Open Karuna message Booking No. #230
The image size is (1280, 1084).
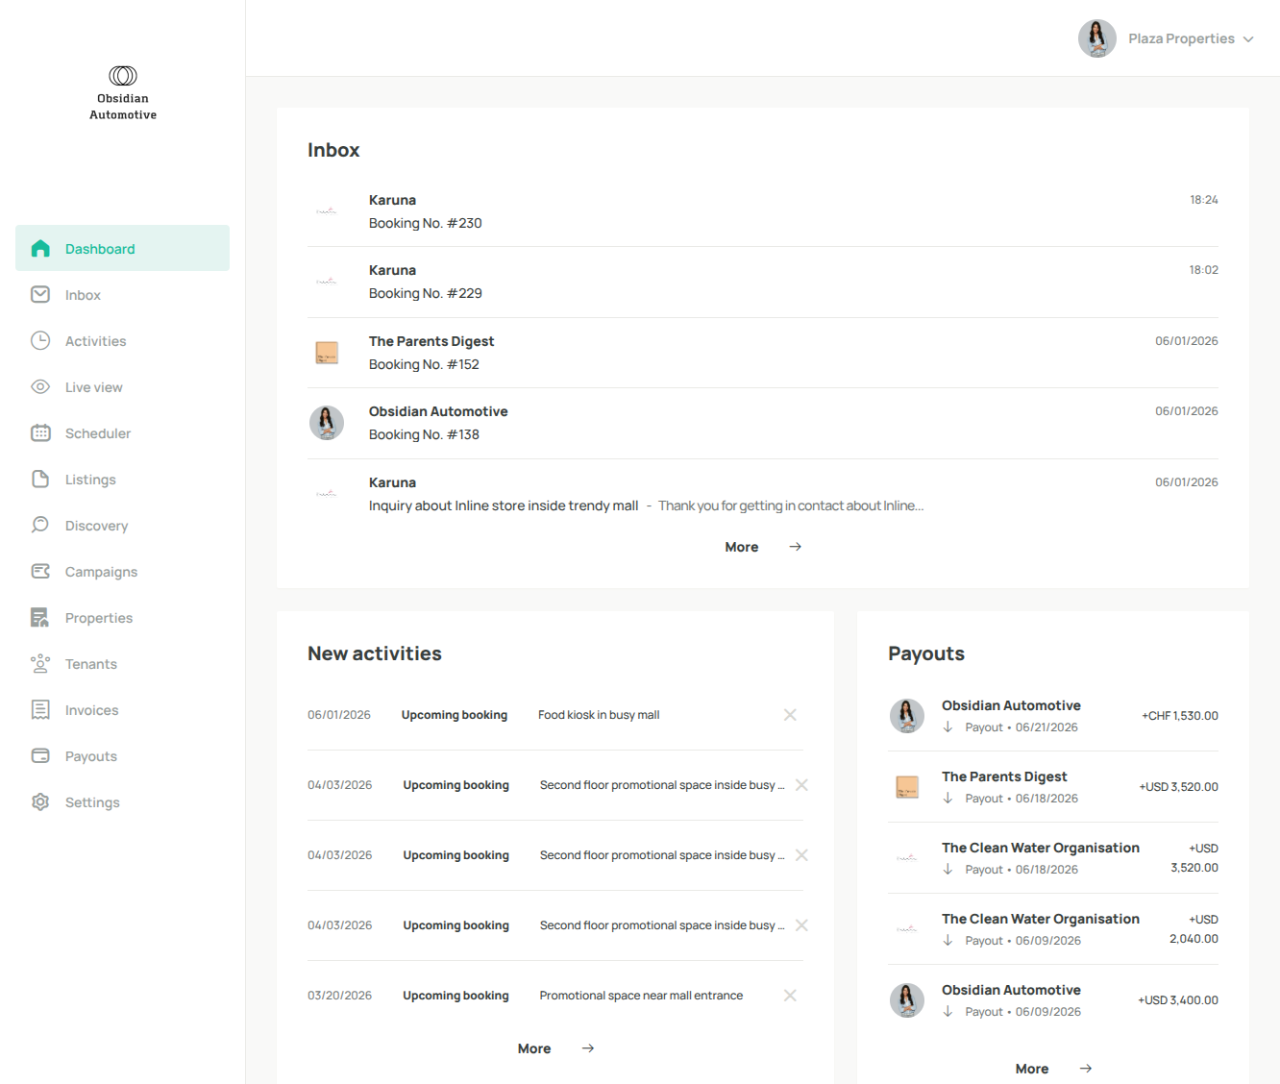(763, 211)
